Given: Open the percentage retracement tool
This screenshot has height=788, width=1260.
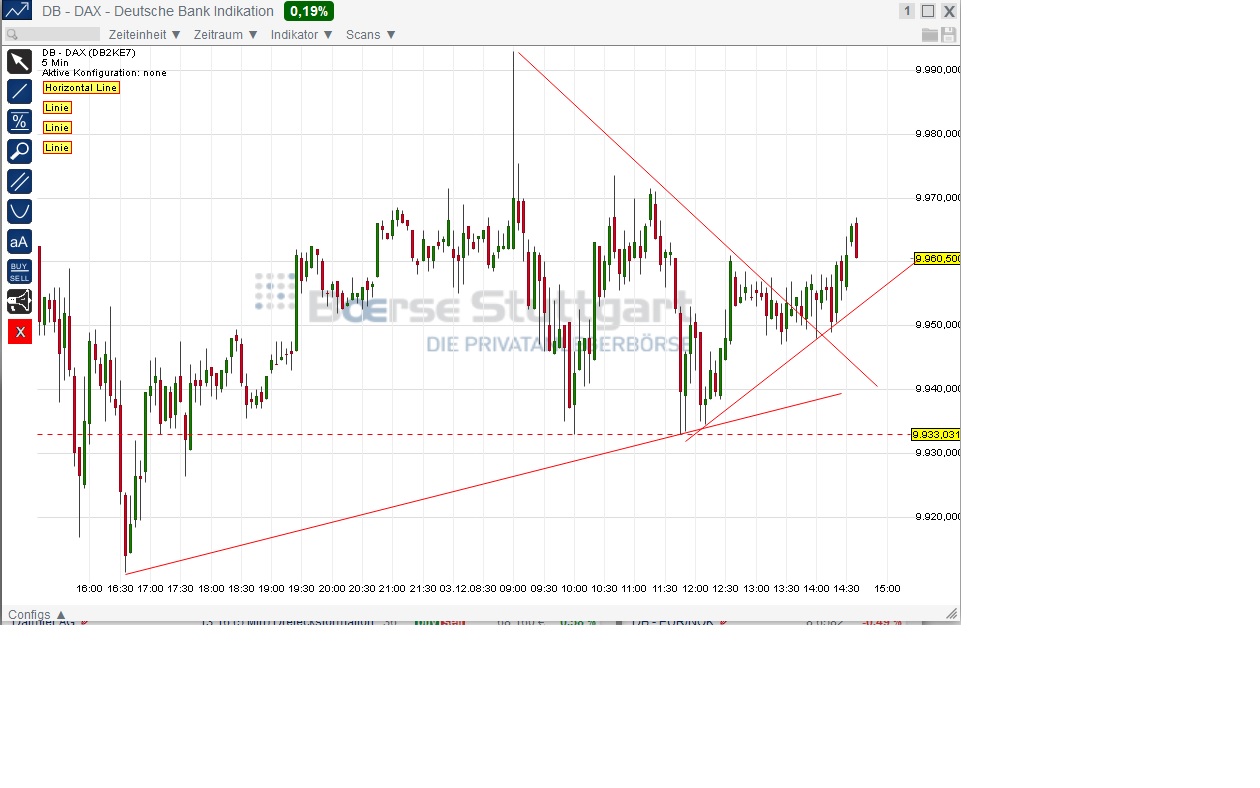Looking at the screenshot, I should (x=18, y=121).
